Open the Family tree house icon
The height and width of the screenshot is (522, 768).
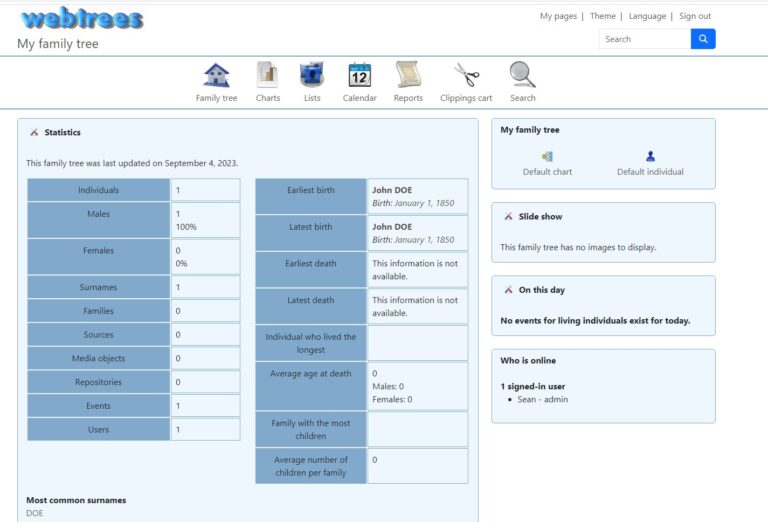click(216, 75)
